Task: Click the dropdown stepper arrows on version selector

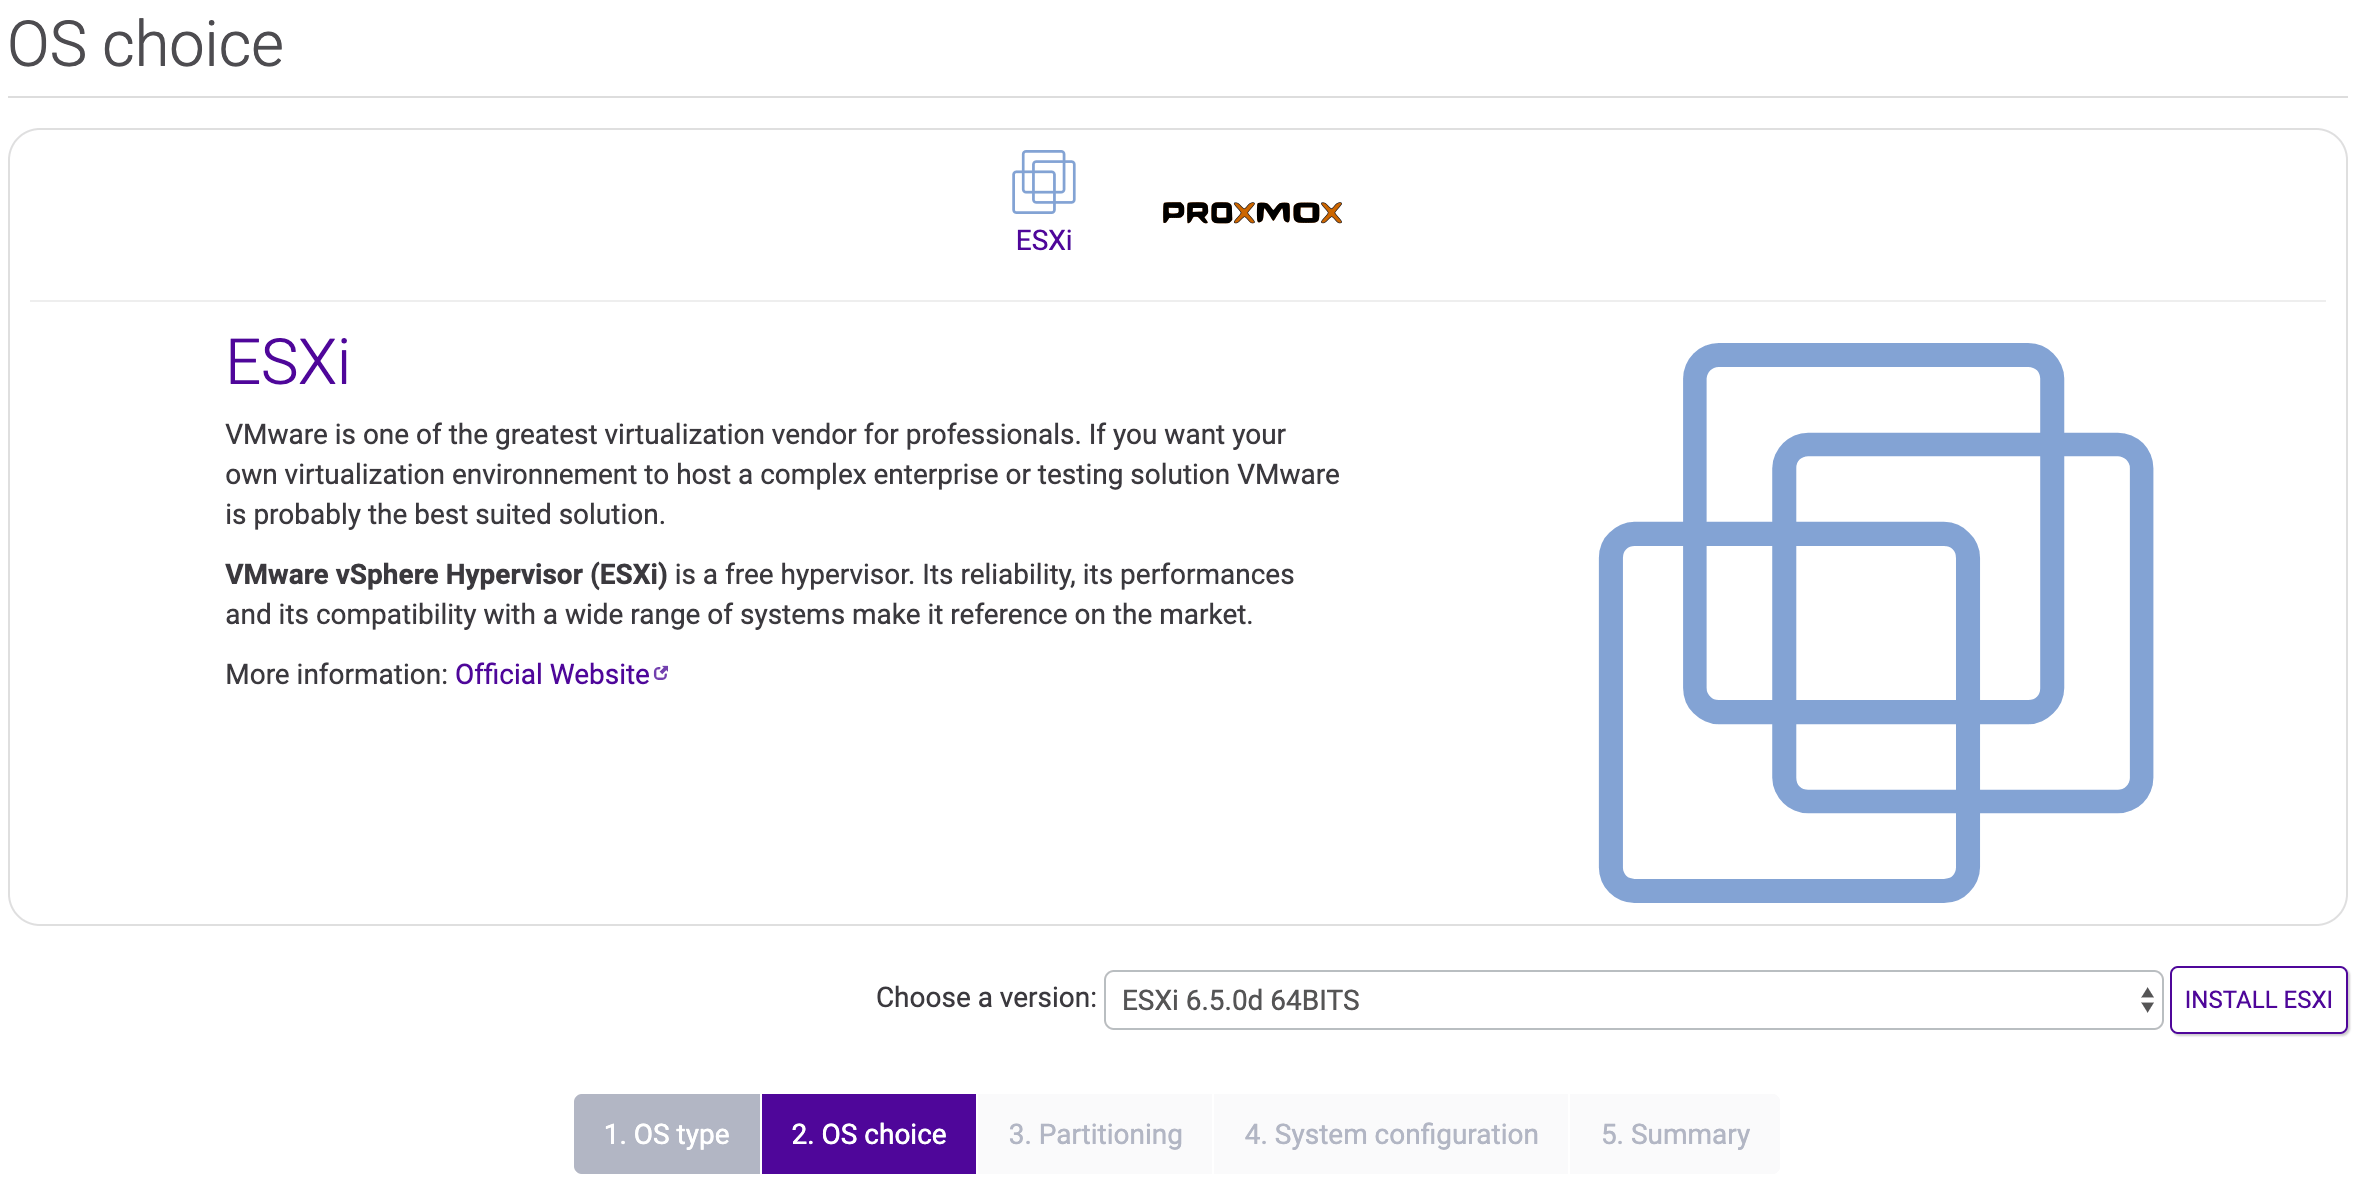Action: coord(2146,999)
